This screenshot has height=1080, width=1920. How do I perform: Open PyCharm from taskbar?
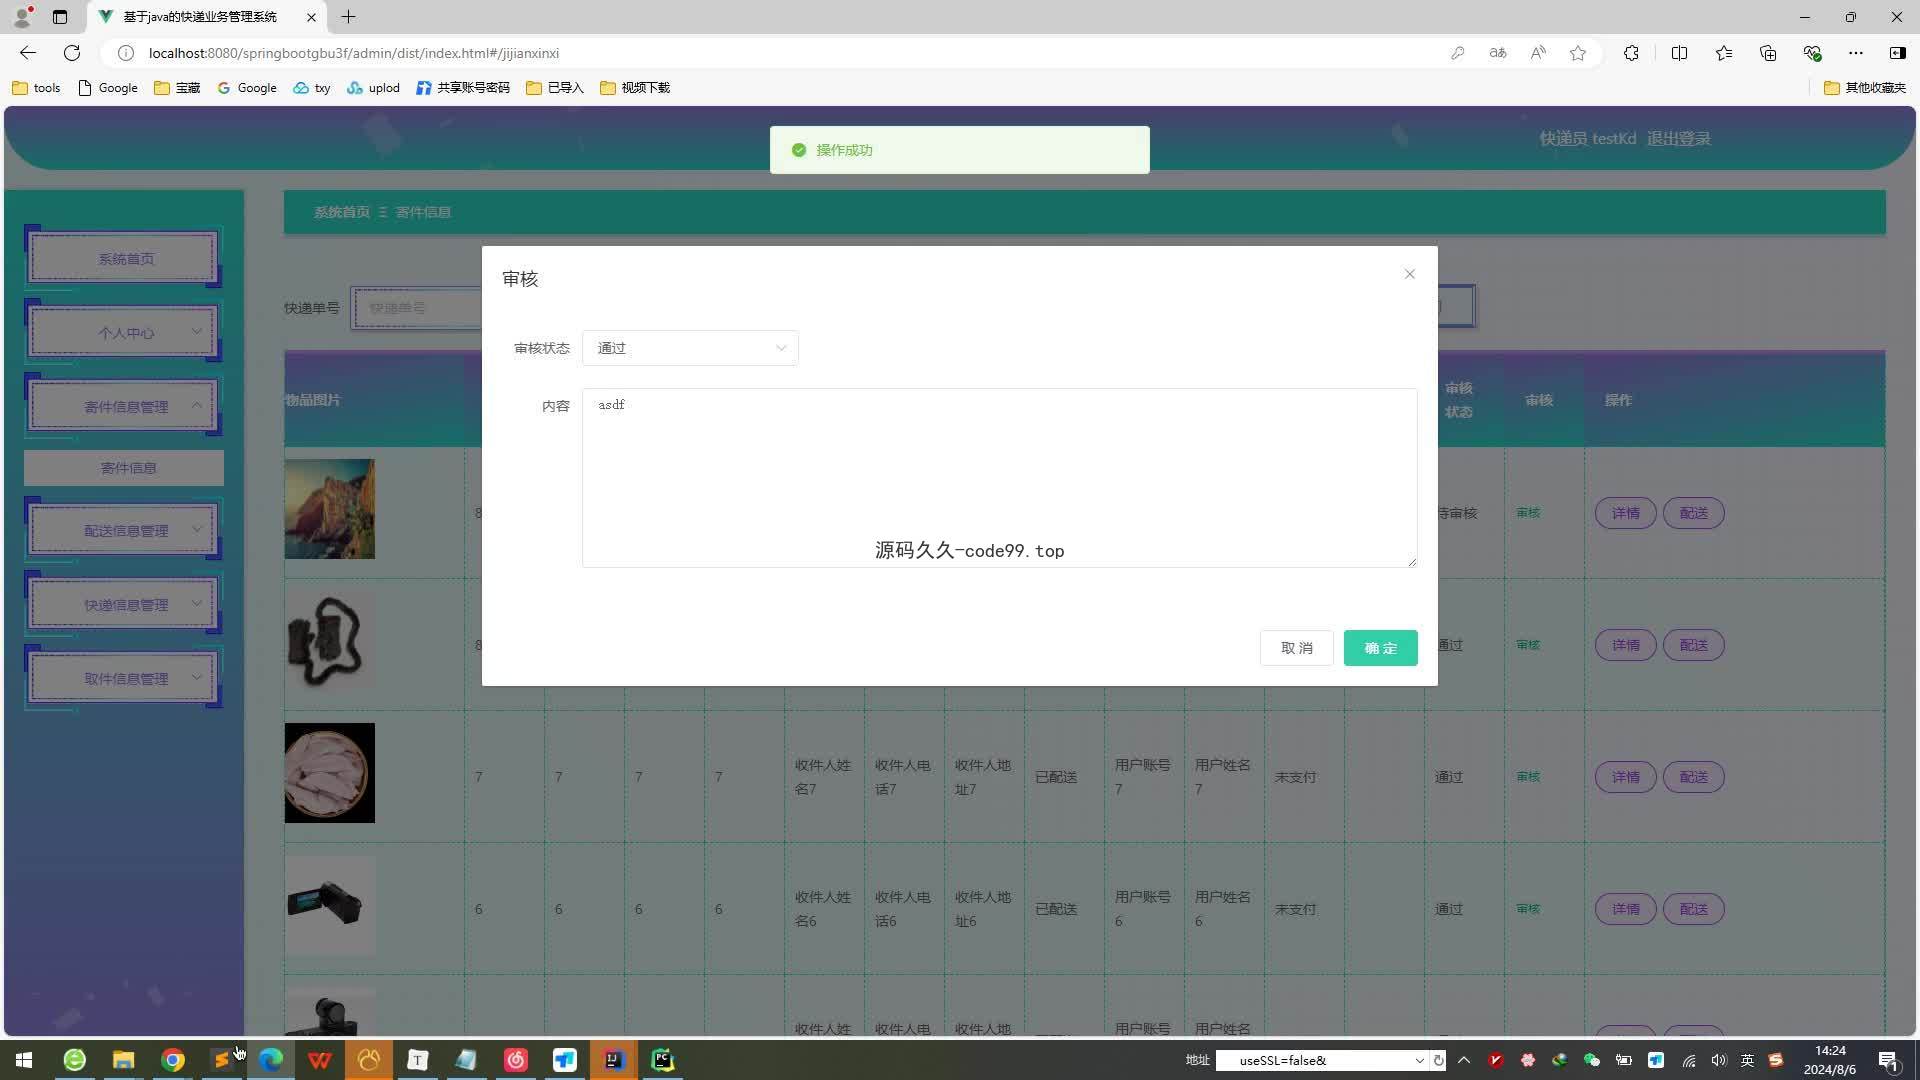tap(663, 1060)
